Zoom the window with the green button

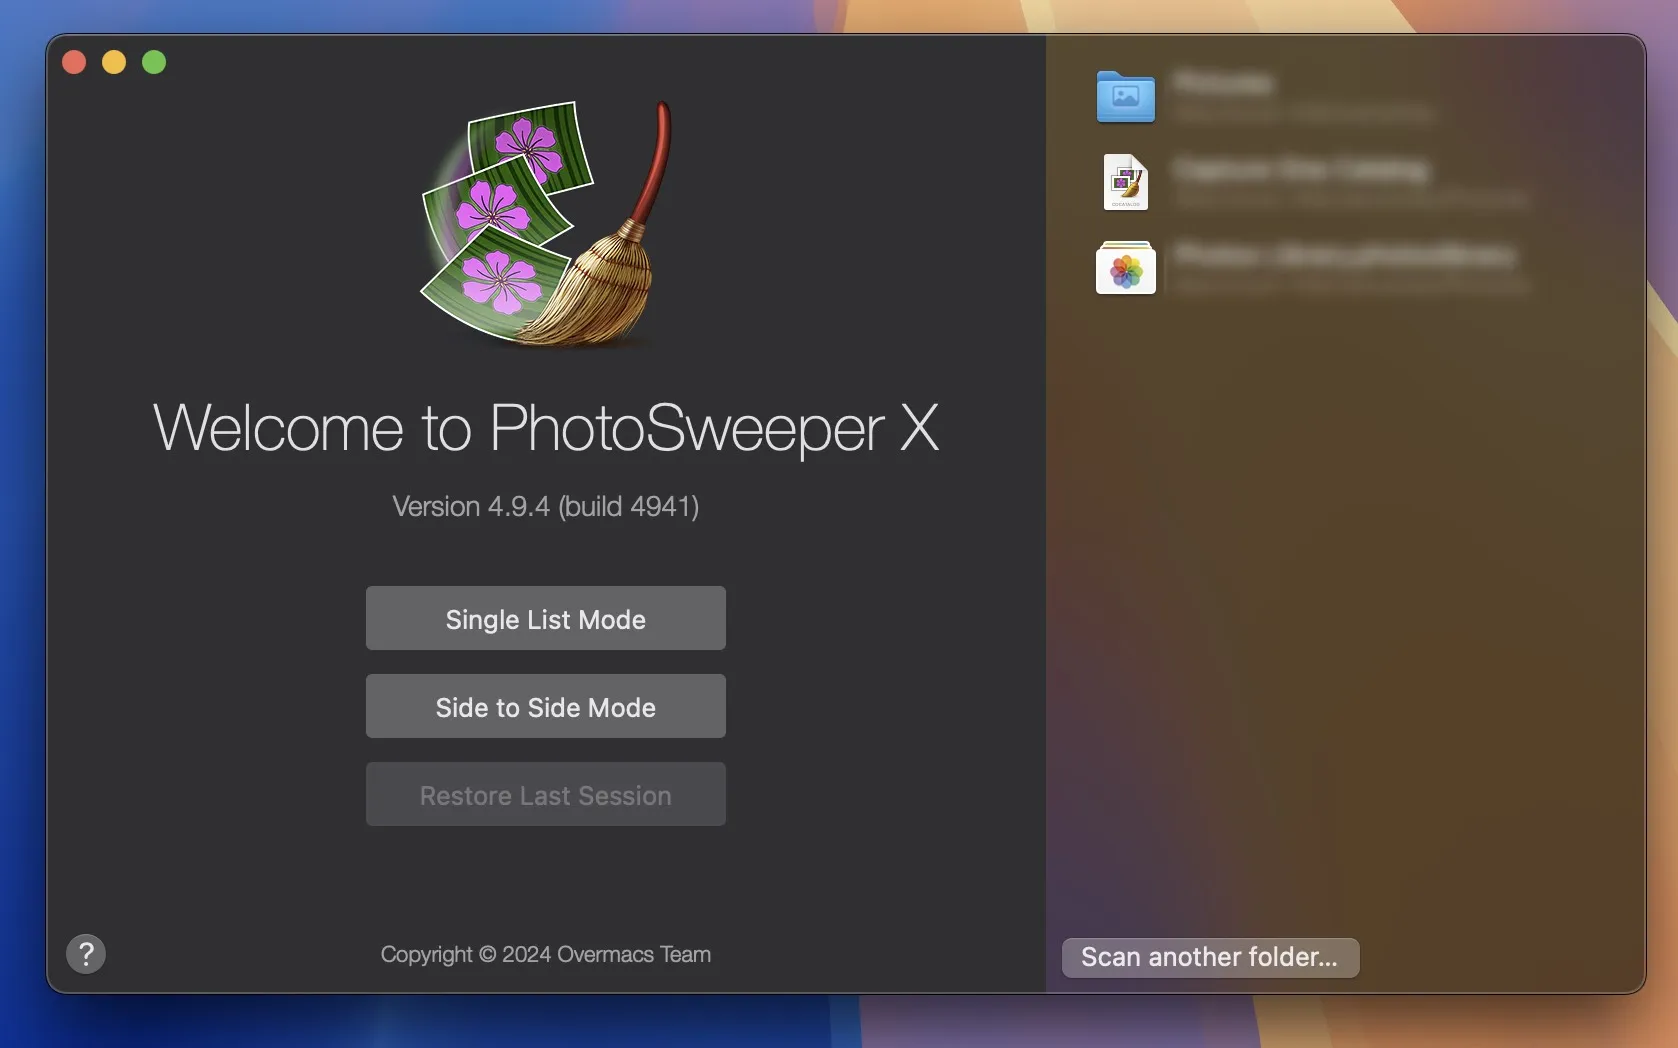tap(154, 62)
